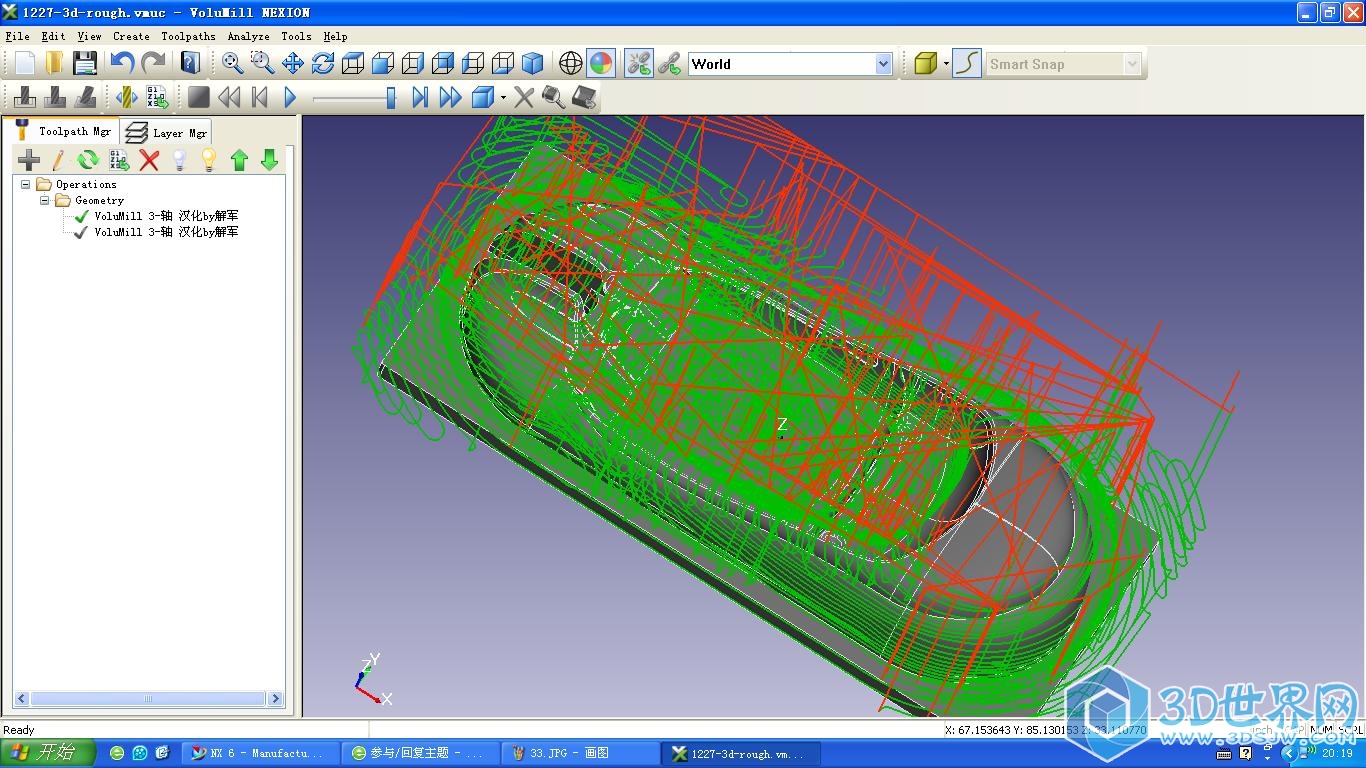Collapse the Operations tree node

26,184
